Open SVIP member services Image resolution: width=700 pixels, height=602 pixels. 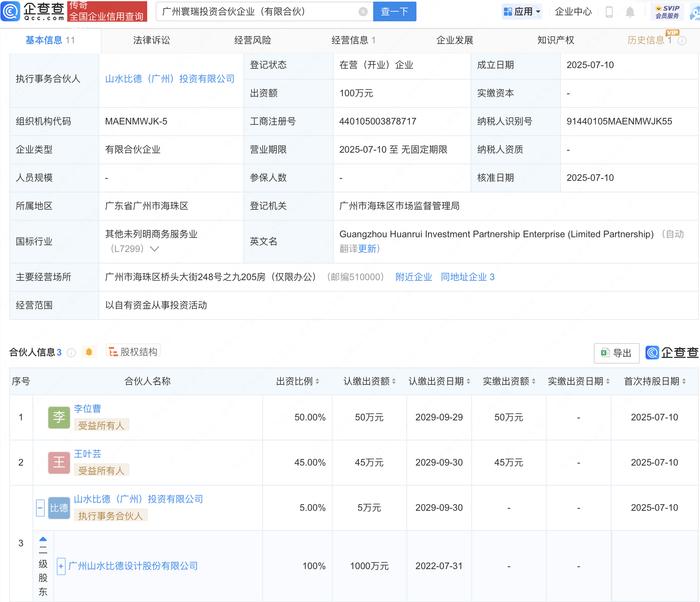pos(667,12)
